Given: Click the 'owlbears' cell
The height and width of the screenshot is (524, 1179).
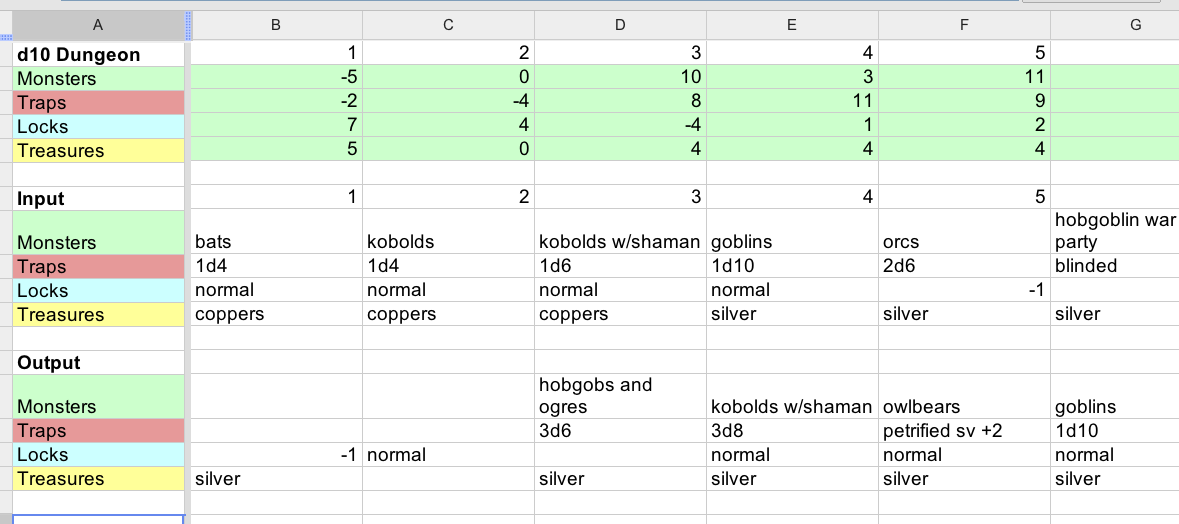Looking at the screenshot, I should pos(964,407).
